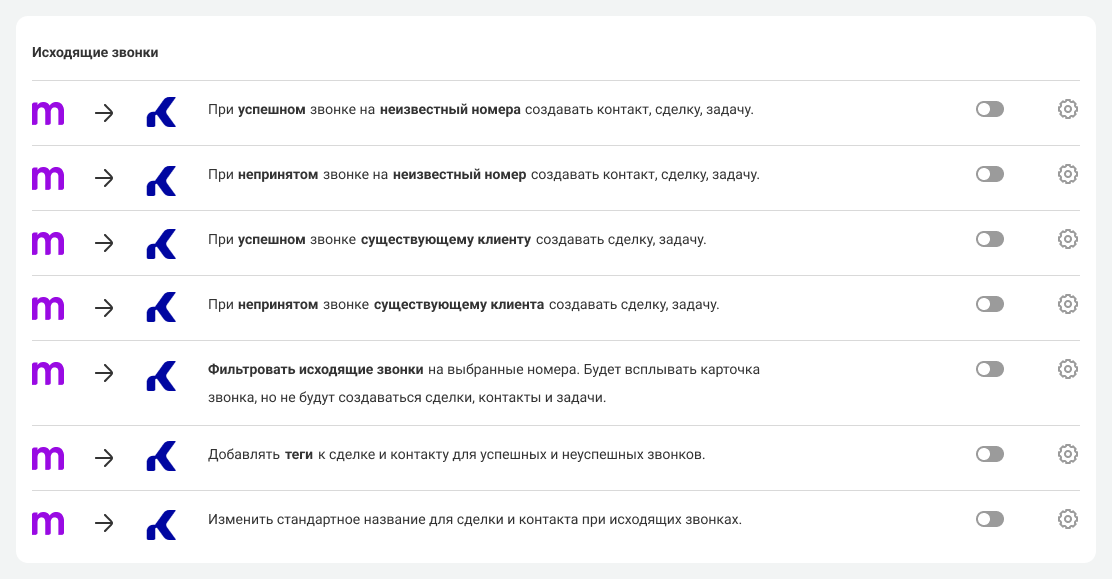Enable toggle for successful call to unknown number

pos(989,109)
